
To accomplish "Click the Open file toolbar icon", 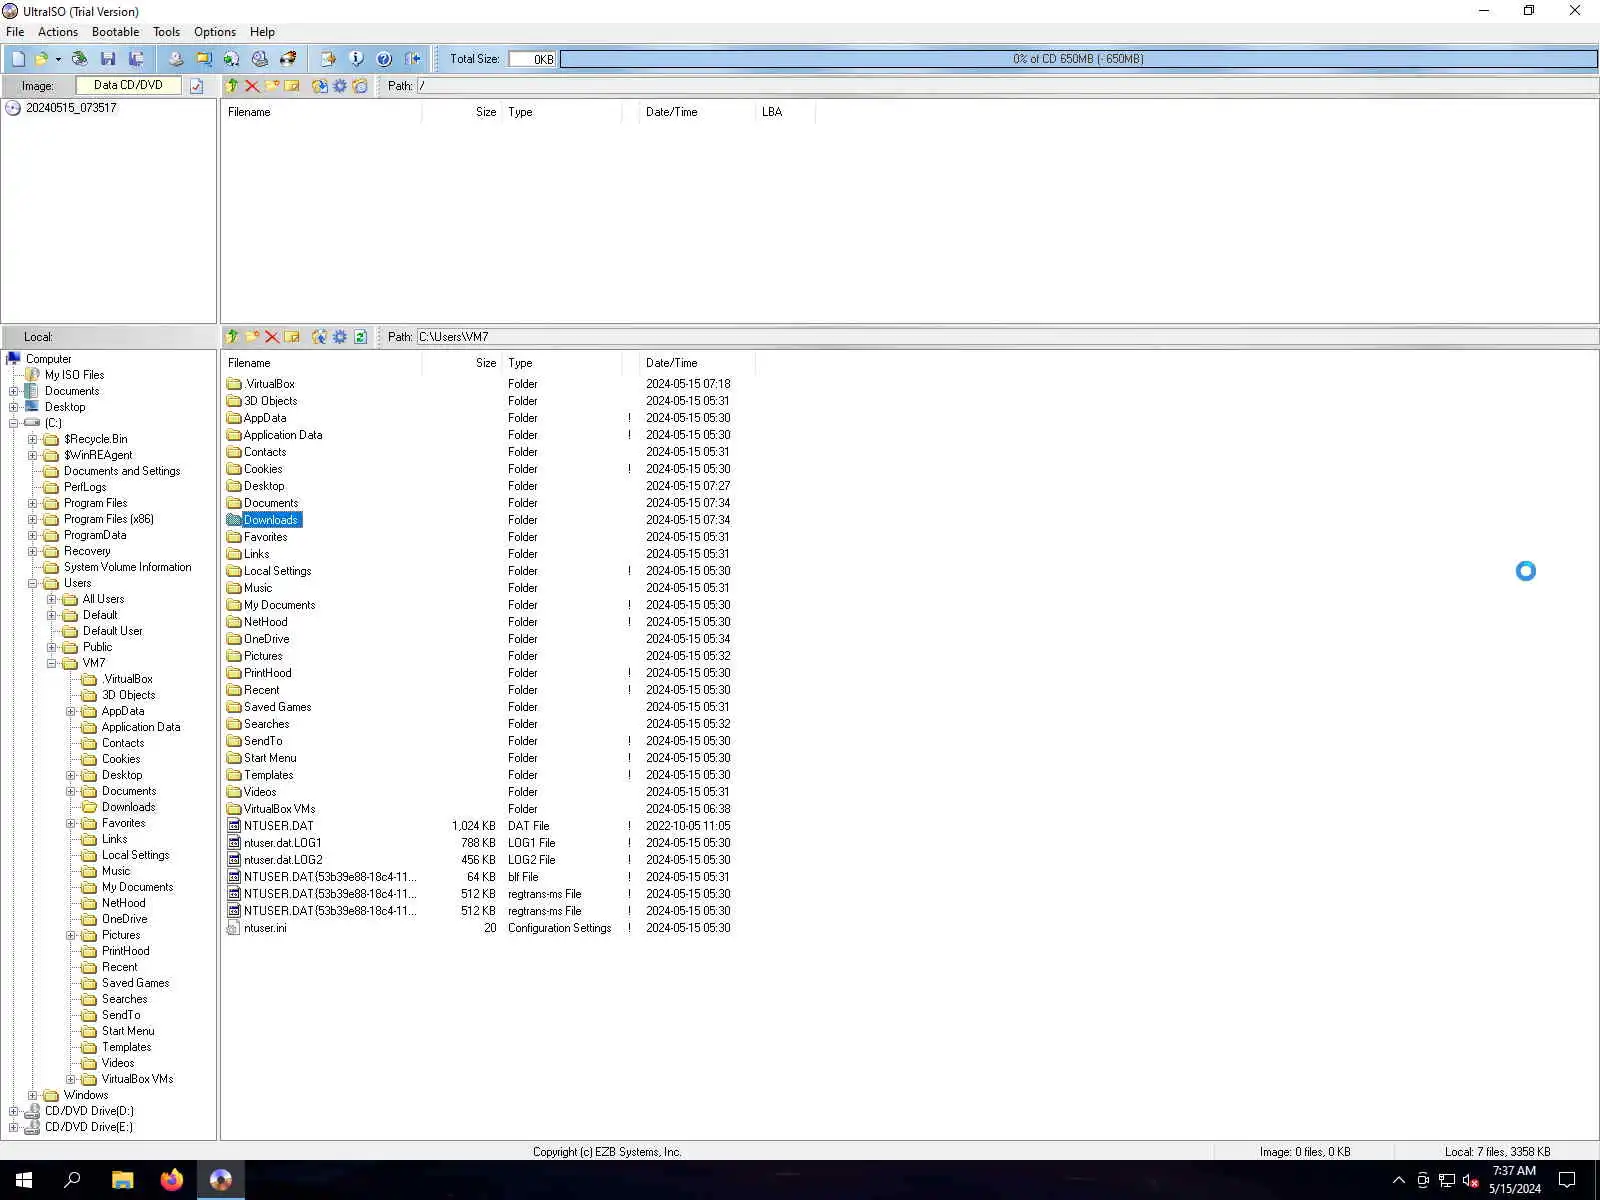I will pyautogui.click(x=41, y=59).
